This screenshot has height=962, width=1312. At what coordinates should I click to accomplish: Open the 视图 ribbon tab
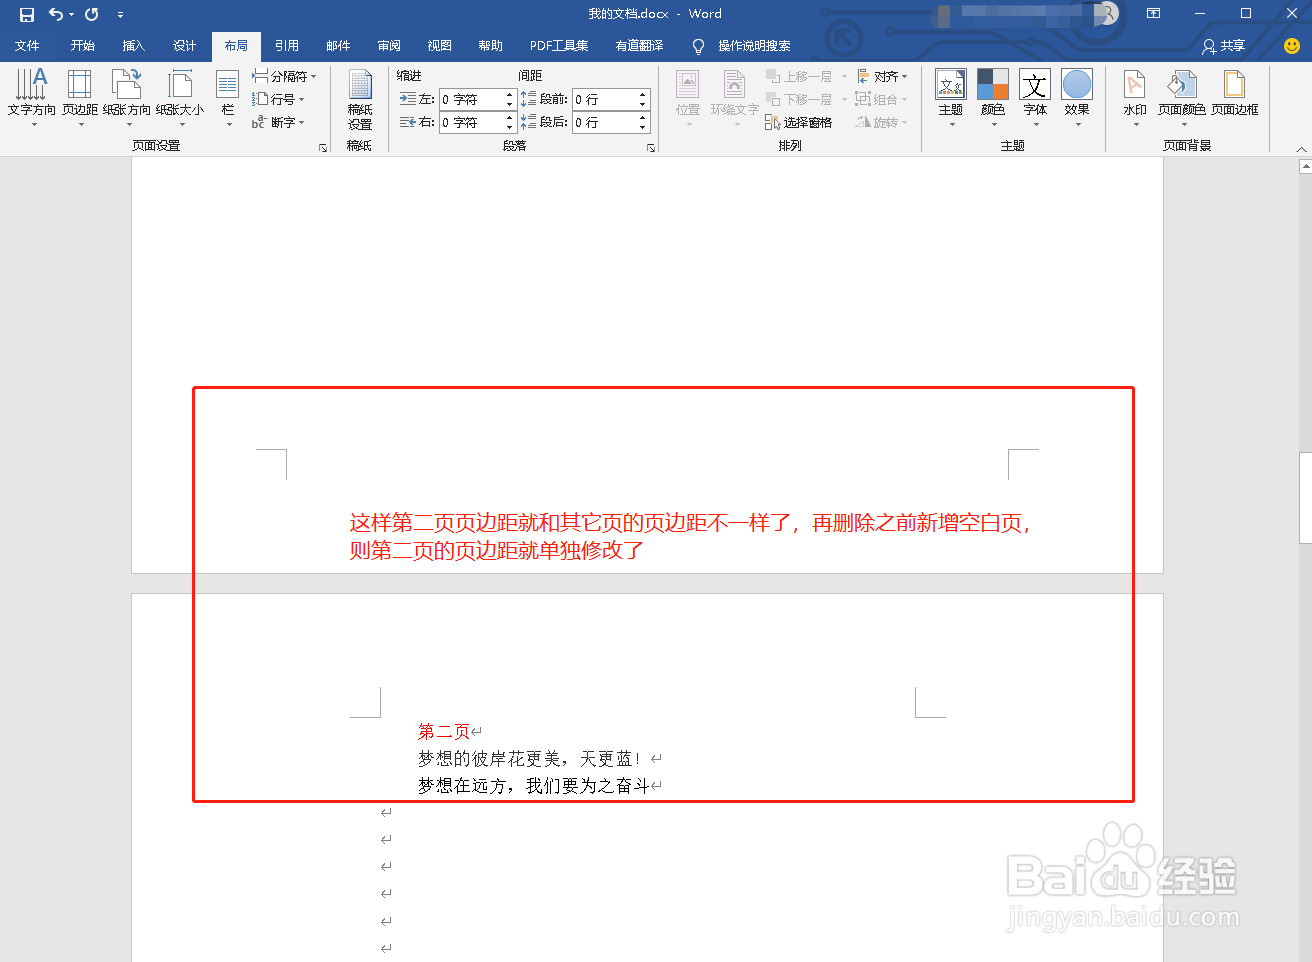[439, 45]
